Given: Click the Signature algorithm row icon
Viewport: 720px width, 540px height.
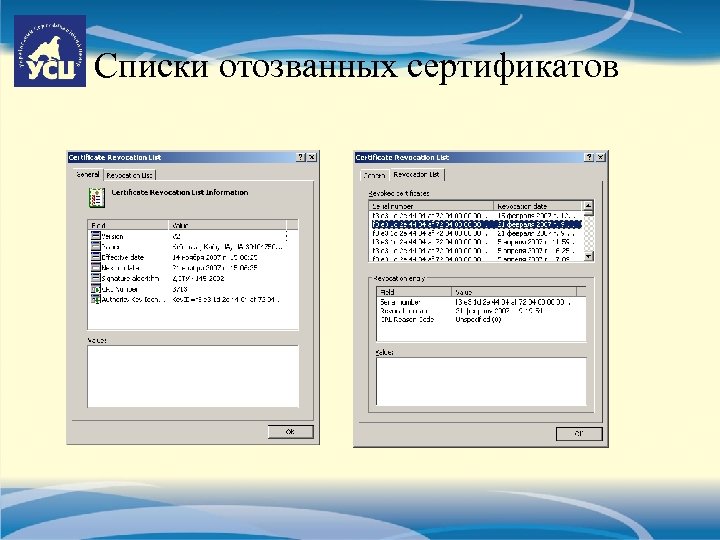Looking at the screenshot, I should click(96, 278).
